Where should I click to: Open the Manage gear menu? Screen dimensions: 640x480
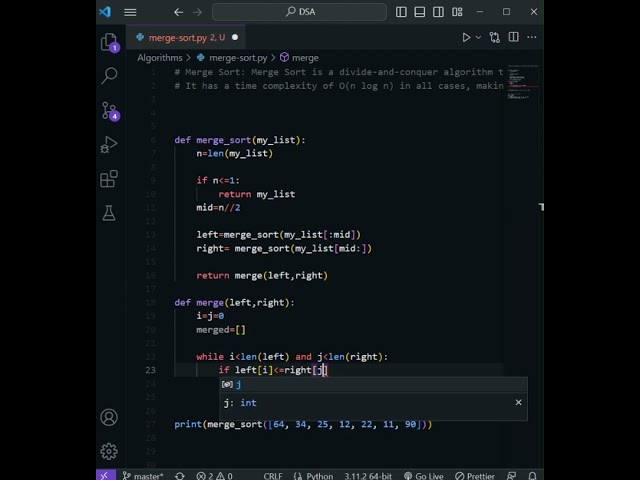[109, 451]
